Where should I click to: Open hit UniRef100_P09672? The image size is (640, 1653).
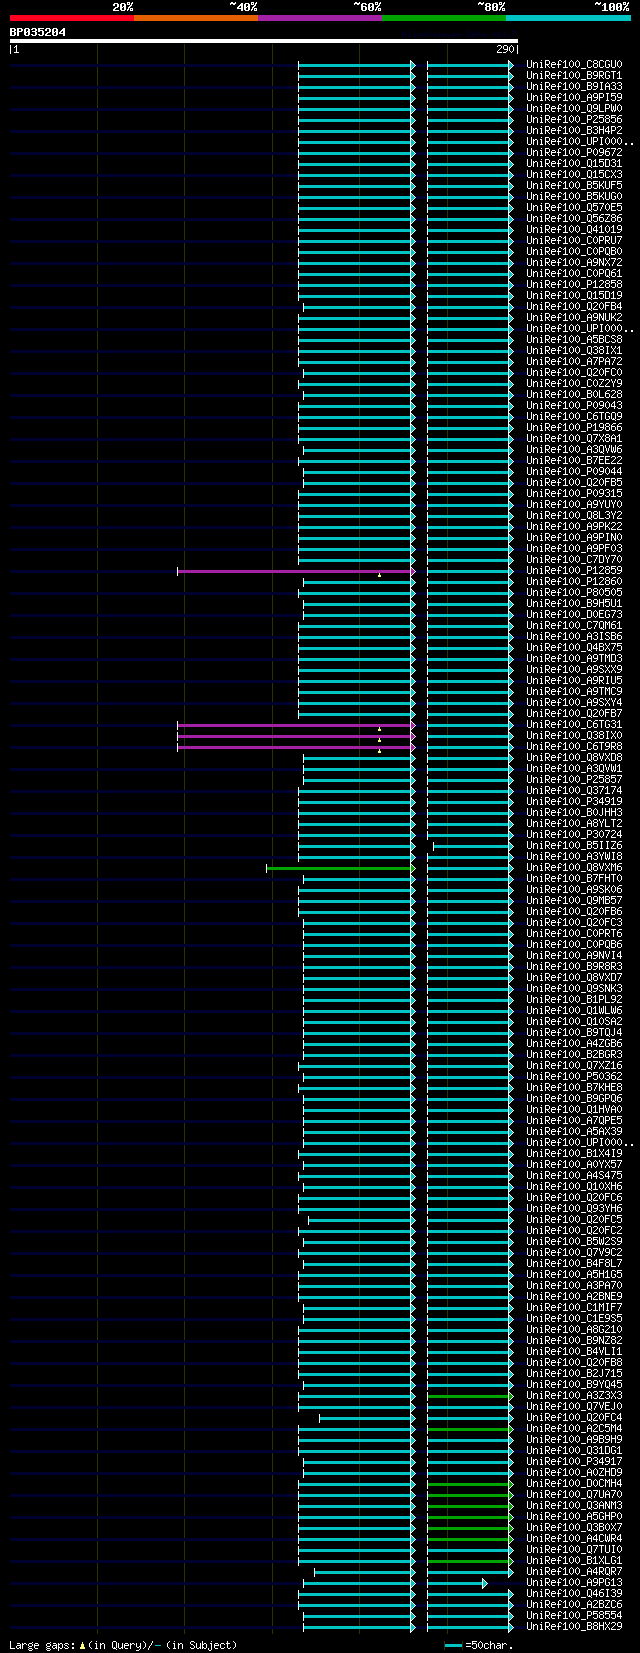coord(574,153)
